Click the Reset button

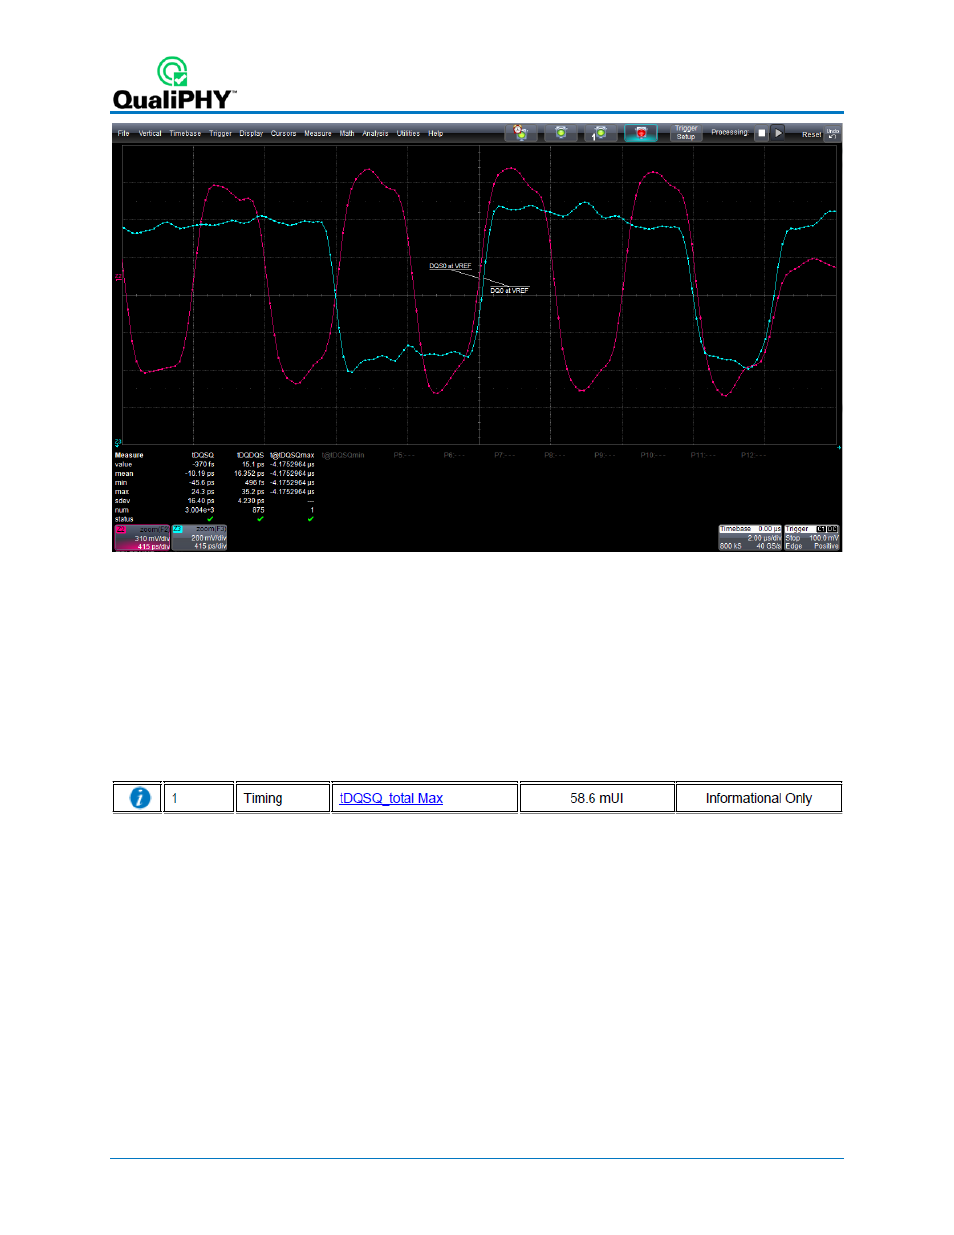[811, 134]
